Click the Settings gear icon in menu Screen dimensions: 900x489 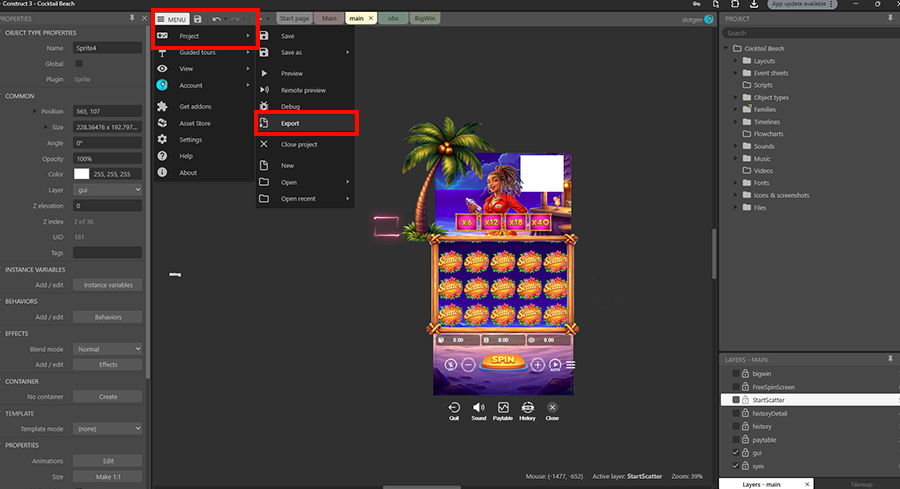[162, 139]
